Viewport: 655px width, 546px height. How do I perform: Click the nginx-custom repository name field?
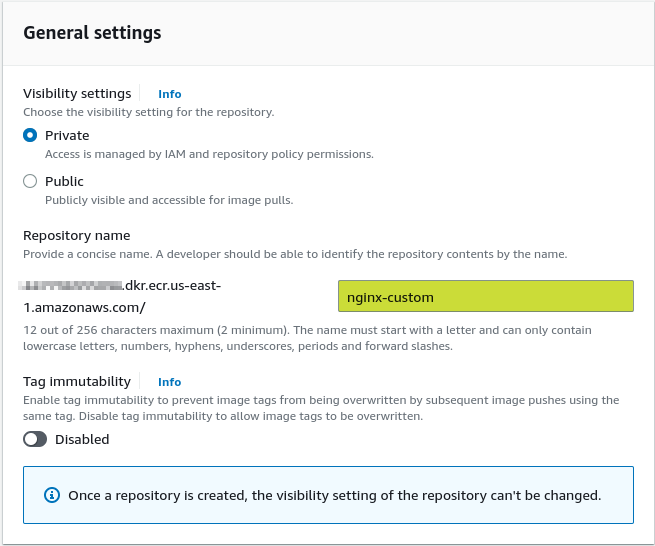(x=485, y=297)
